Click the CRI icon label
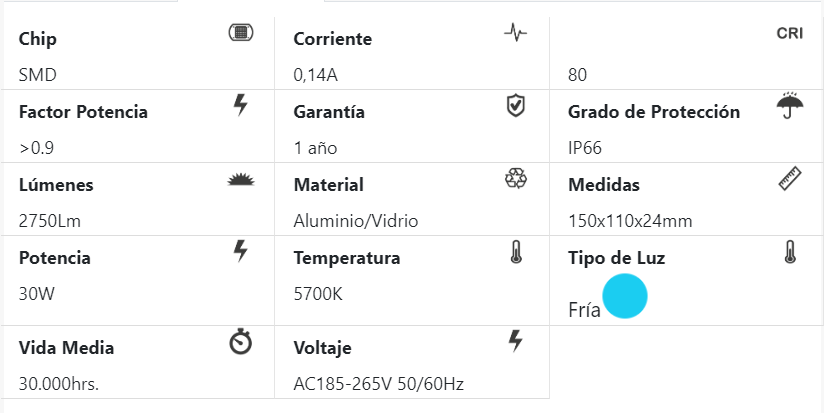This screenshot has width=824, height=413. click(x=790, y=33)
